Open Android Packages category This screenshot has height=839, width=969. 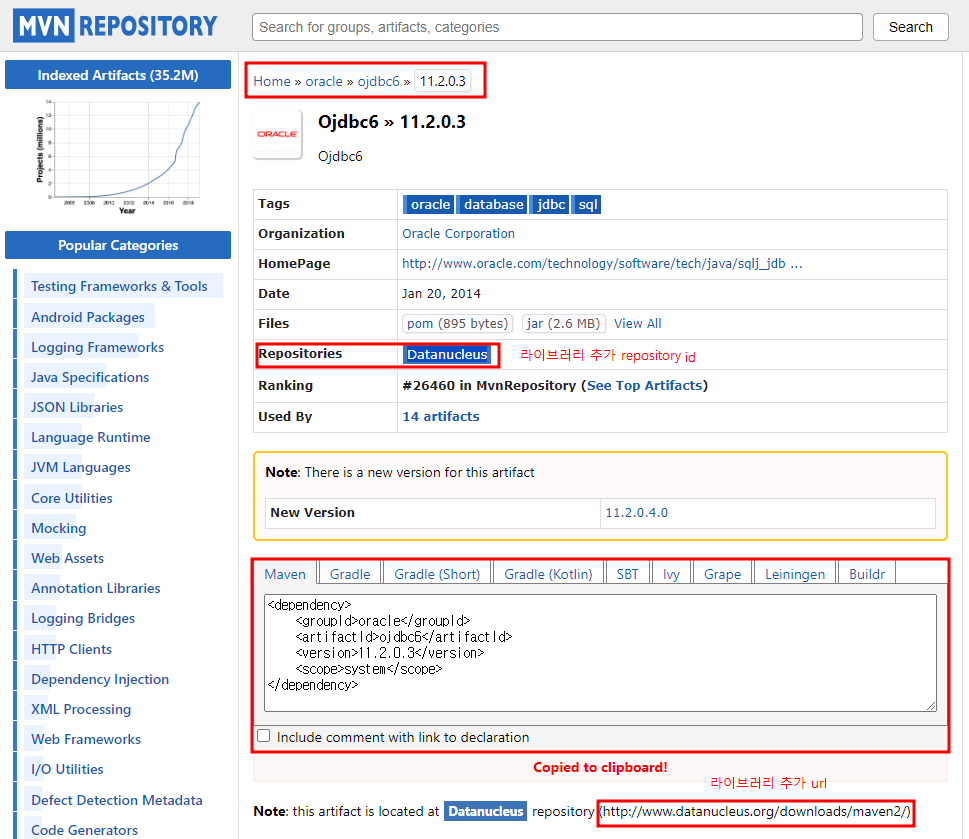(88, 317)
